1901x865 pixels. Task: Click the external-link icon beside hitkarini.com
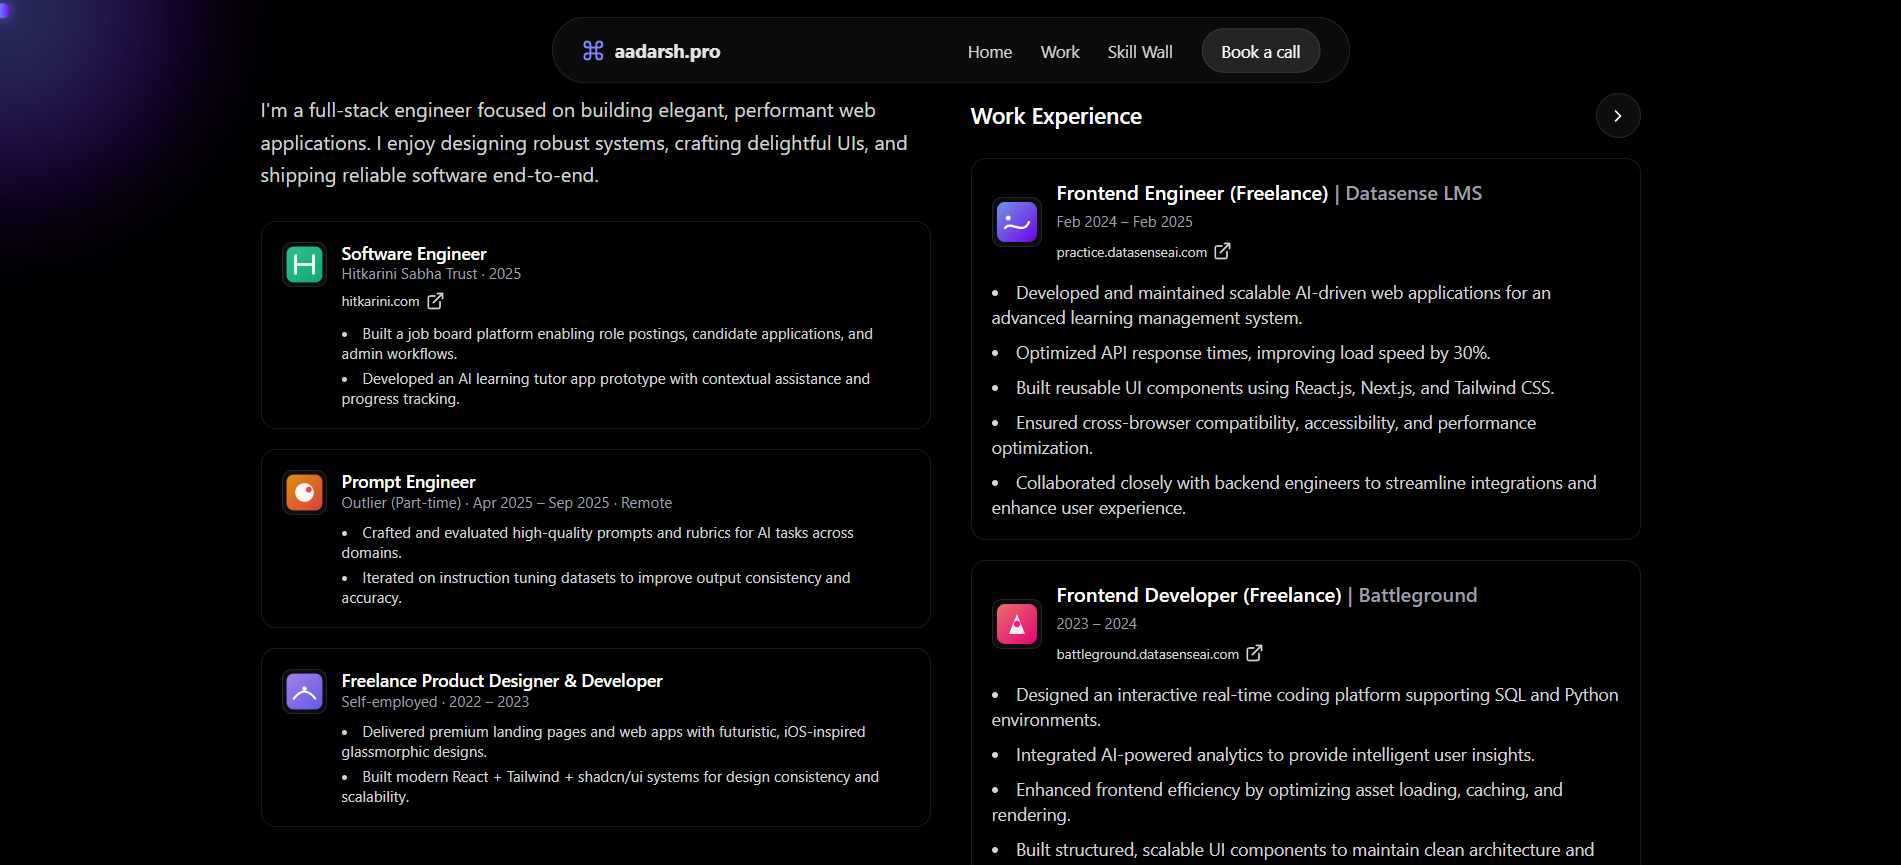435,301
